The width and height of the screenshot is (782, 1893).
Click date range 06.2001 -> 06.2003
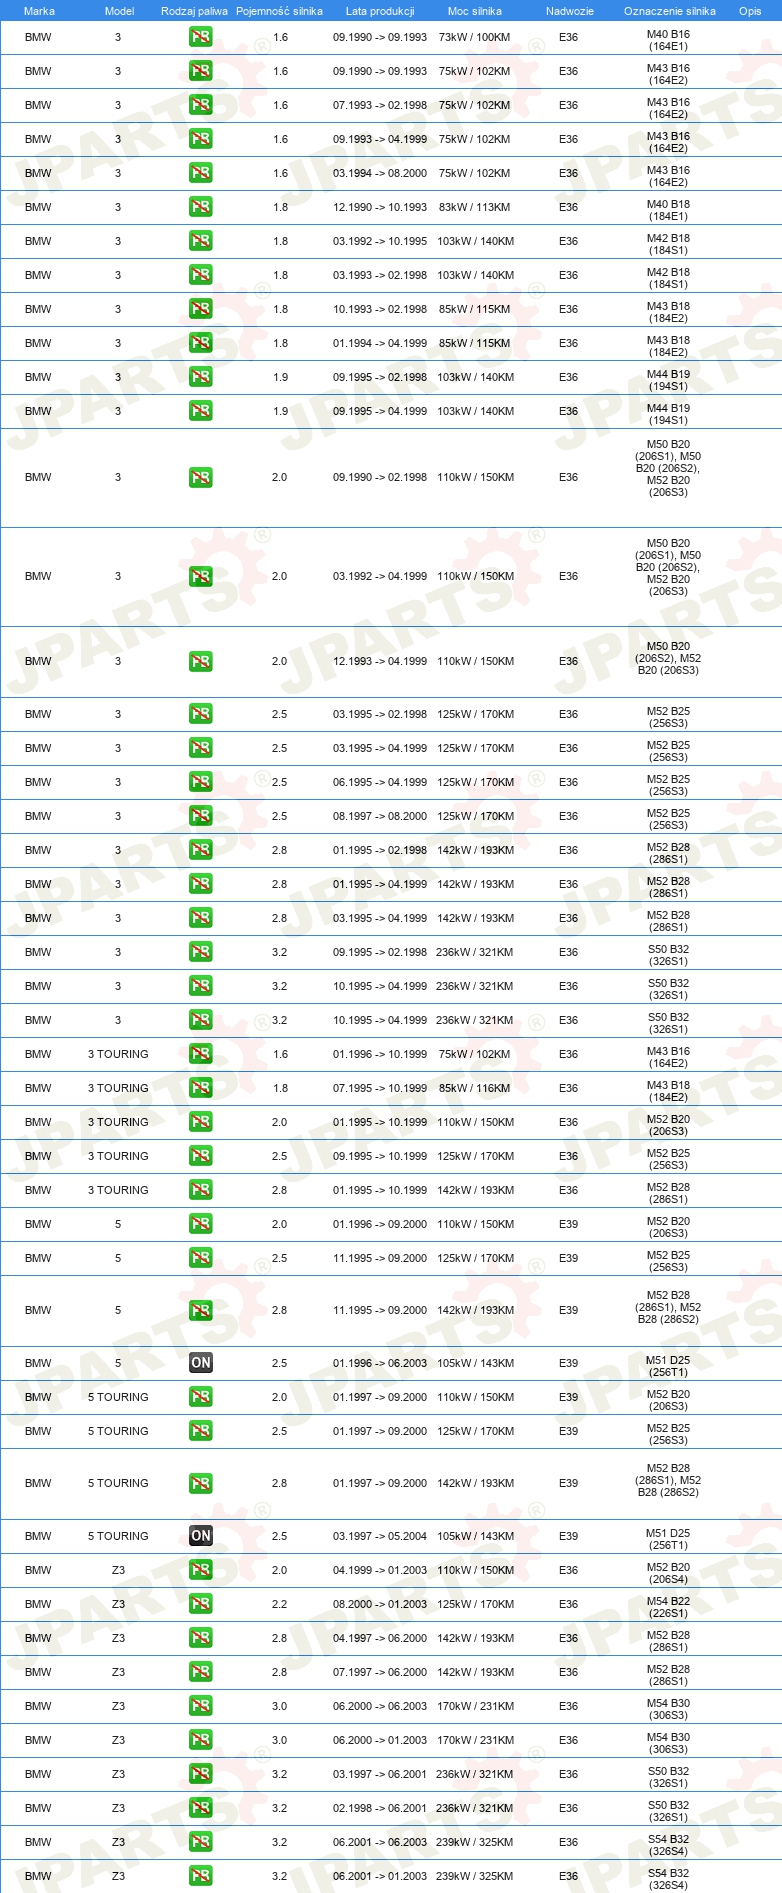[x=380, y=1842]
